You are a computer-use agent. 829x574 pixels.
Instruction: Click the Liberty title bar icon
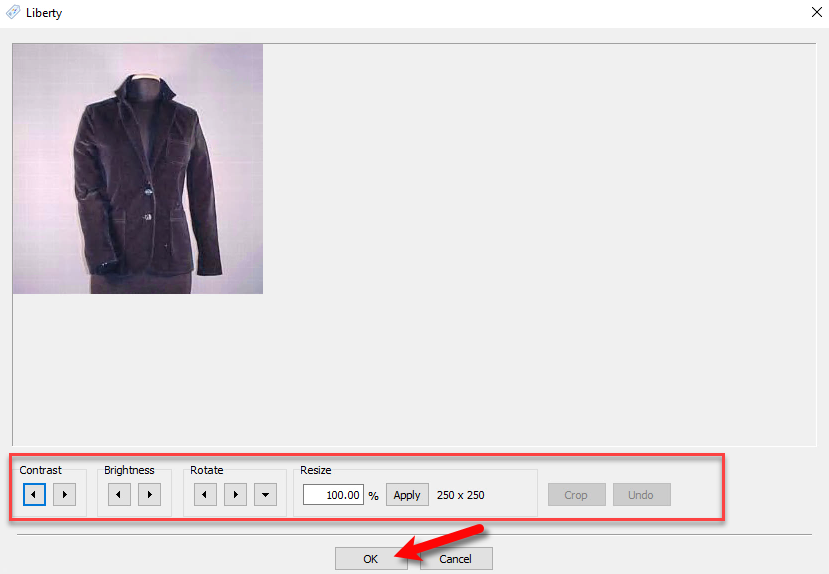point(13,12)
